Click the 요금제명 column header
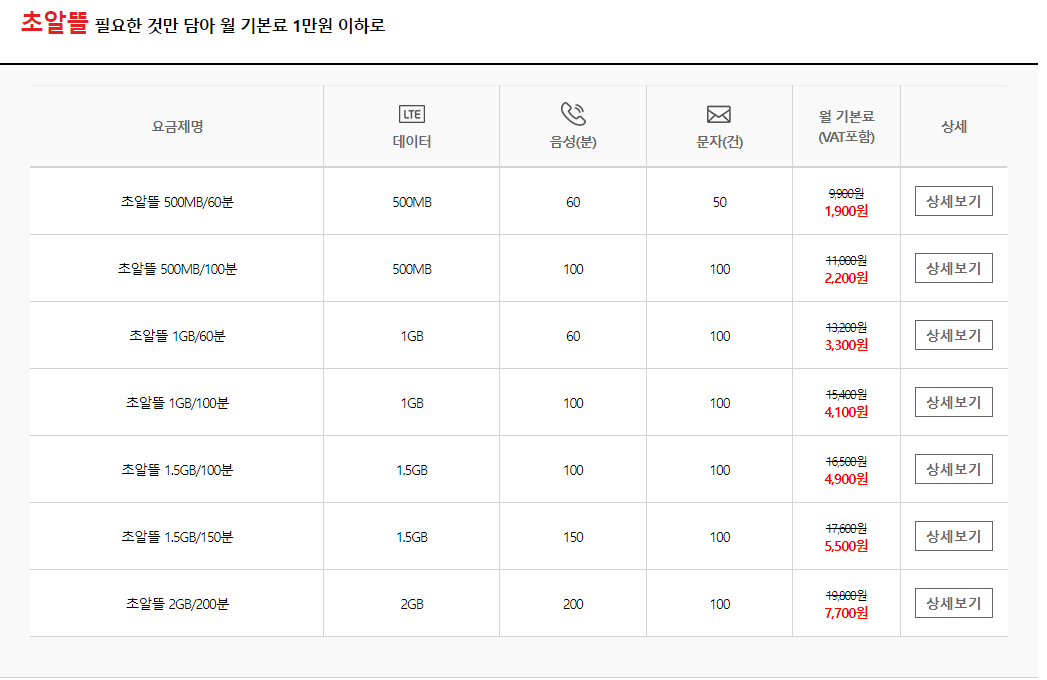Viewport: 1047px width, 680px height. (x=177, y=126)
